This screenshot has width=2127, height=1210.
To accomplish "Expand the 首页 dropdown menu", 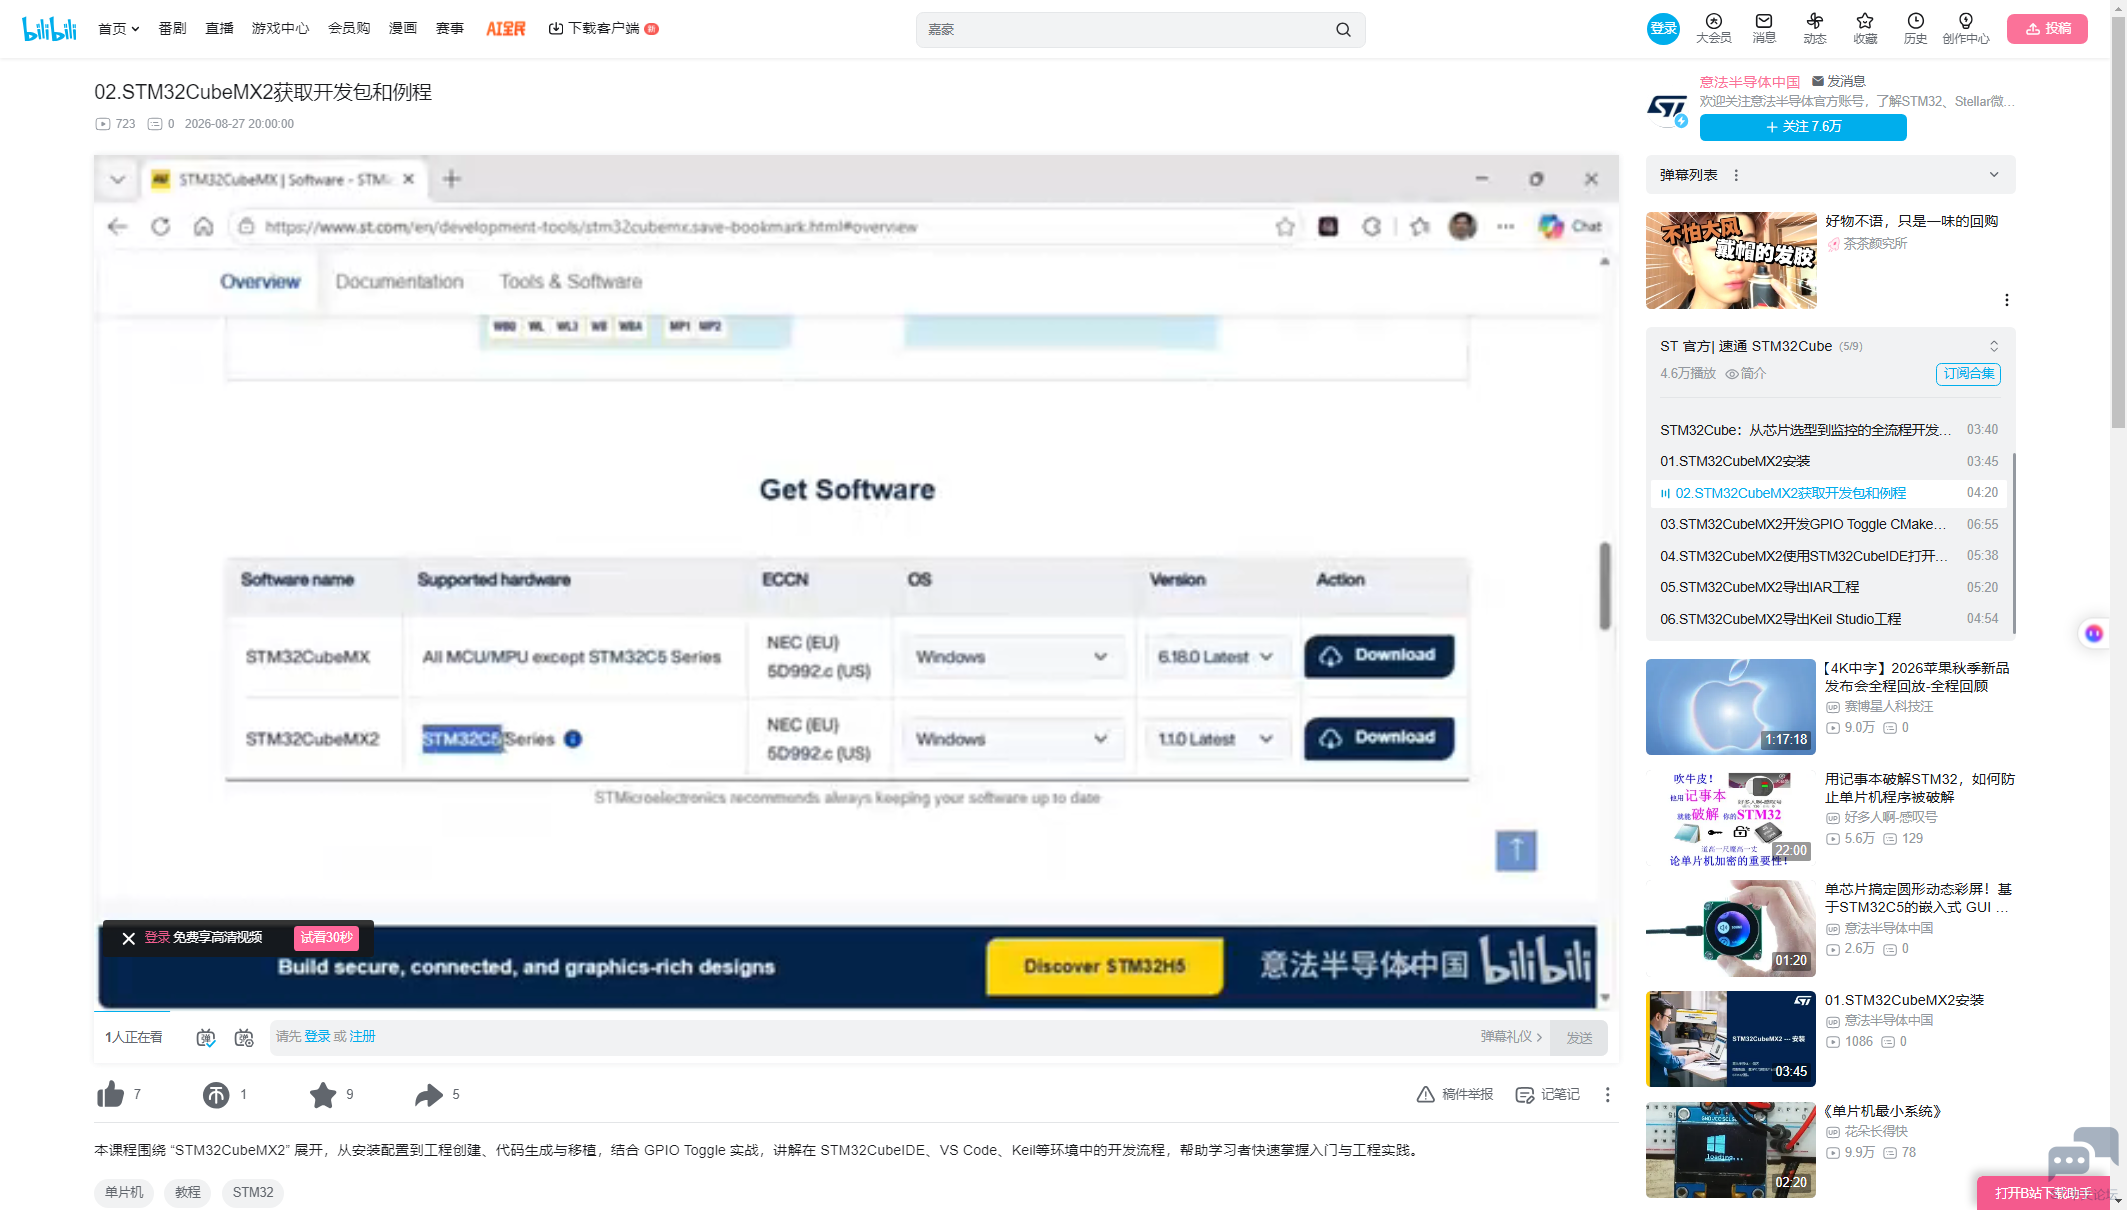I will 119,29.
